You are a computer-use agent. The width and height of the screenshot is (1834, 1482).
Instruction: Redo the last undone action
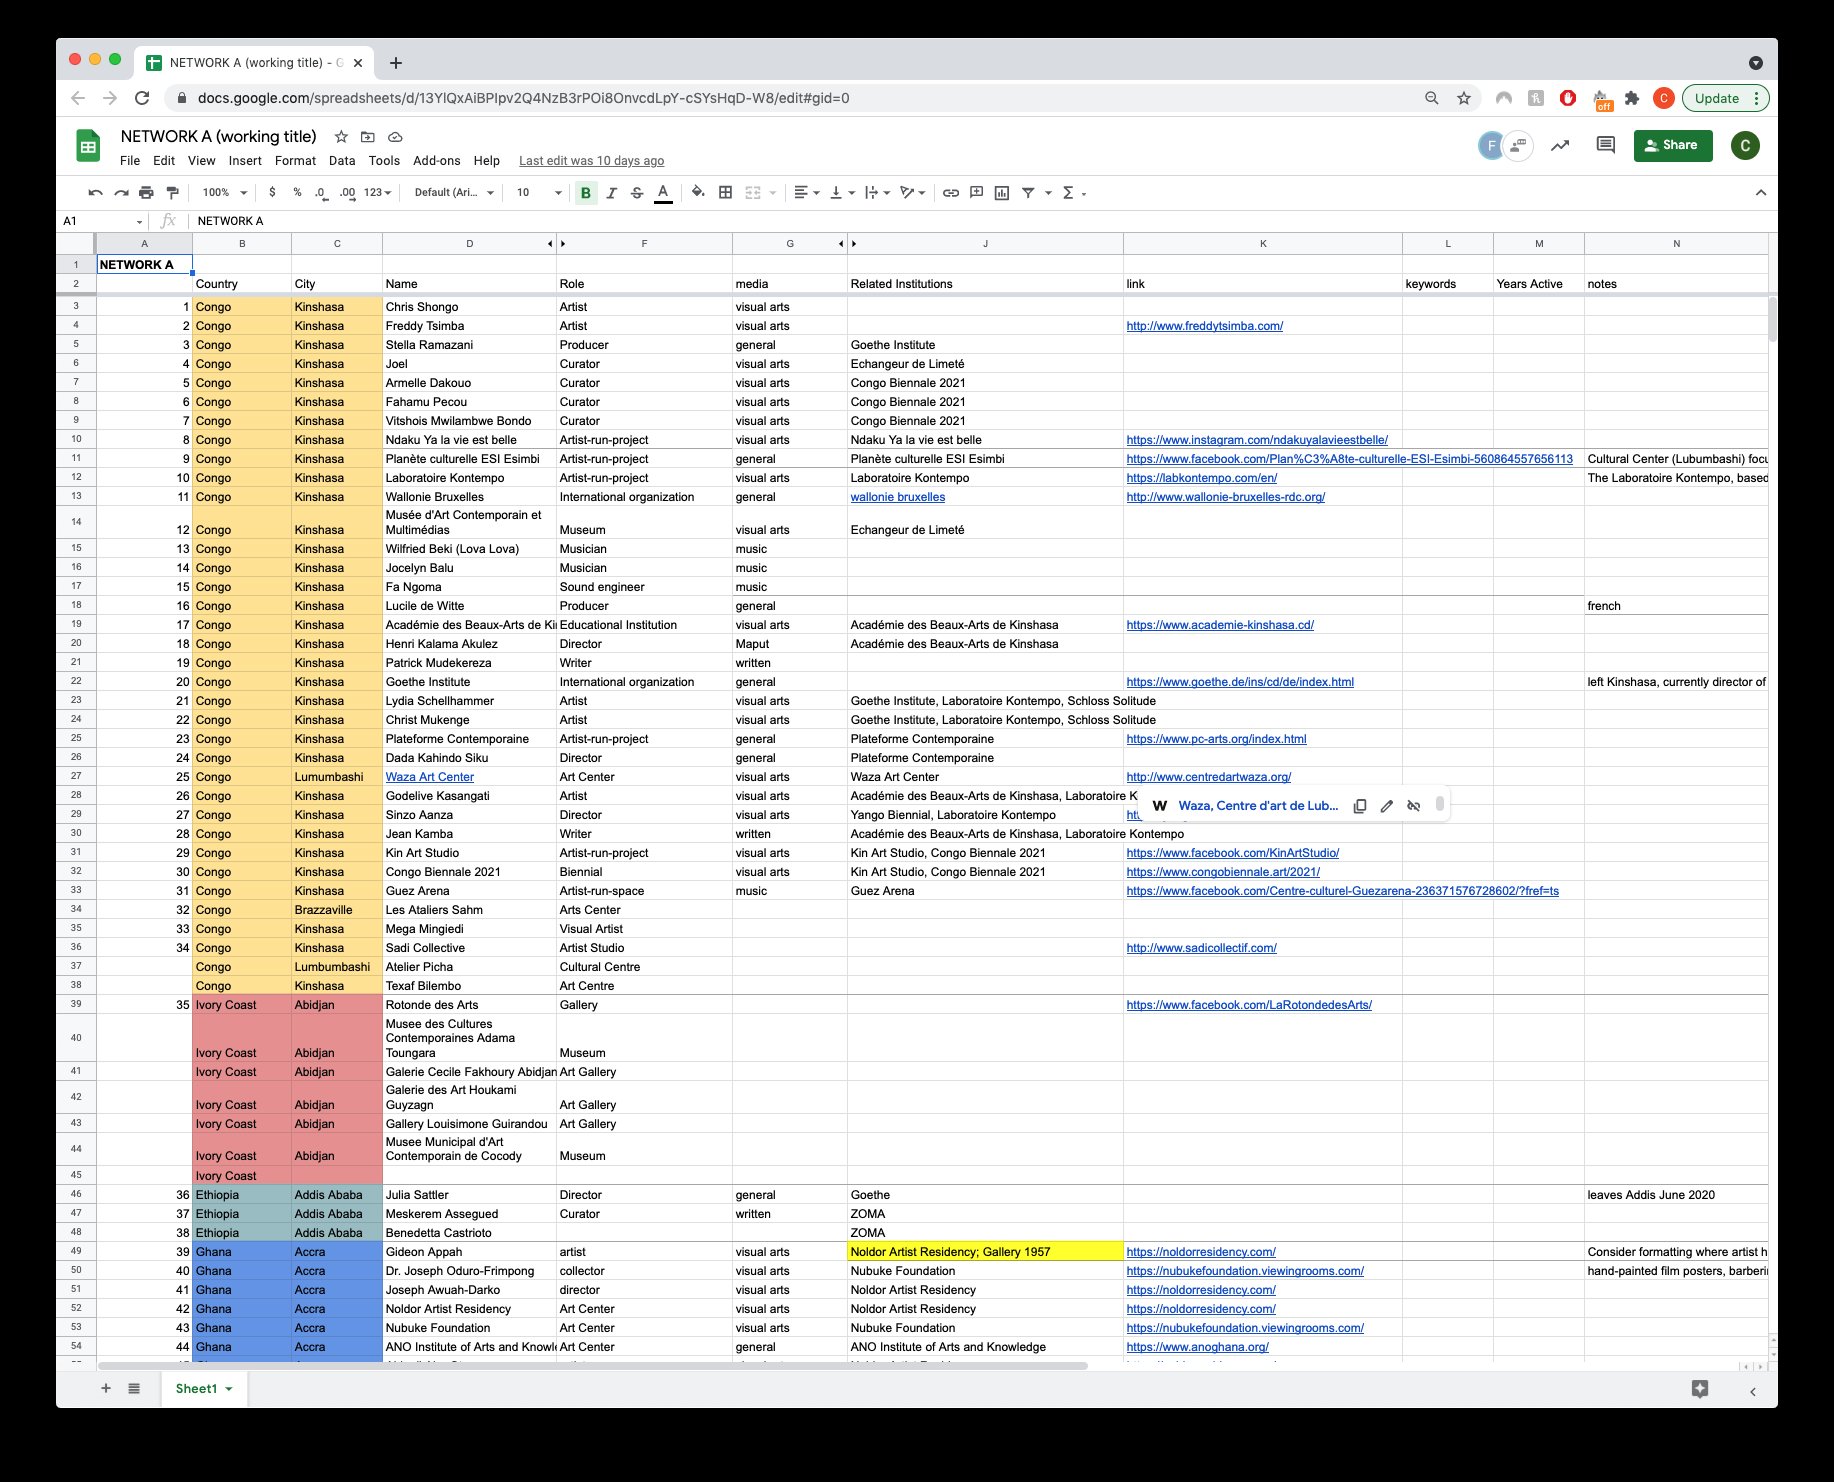(x=121, y=193)
